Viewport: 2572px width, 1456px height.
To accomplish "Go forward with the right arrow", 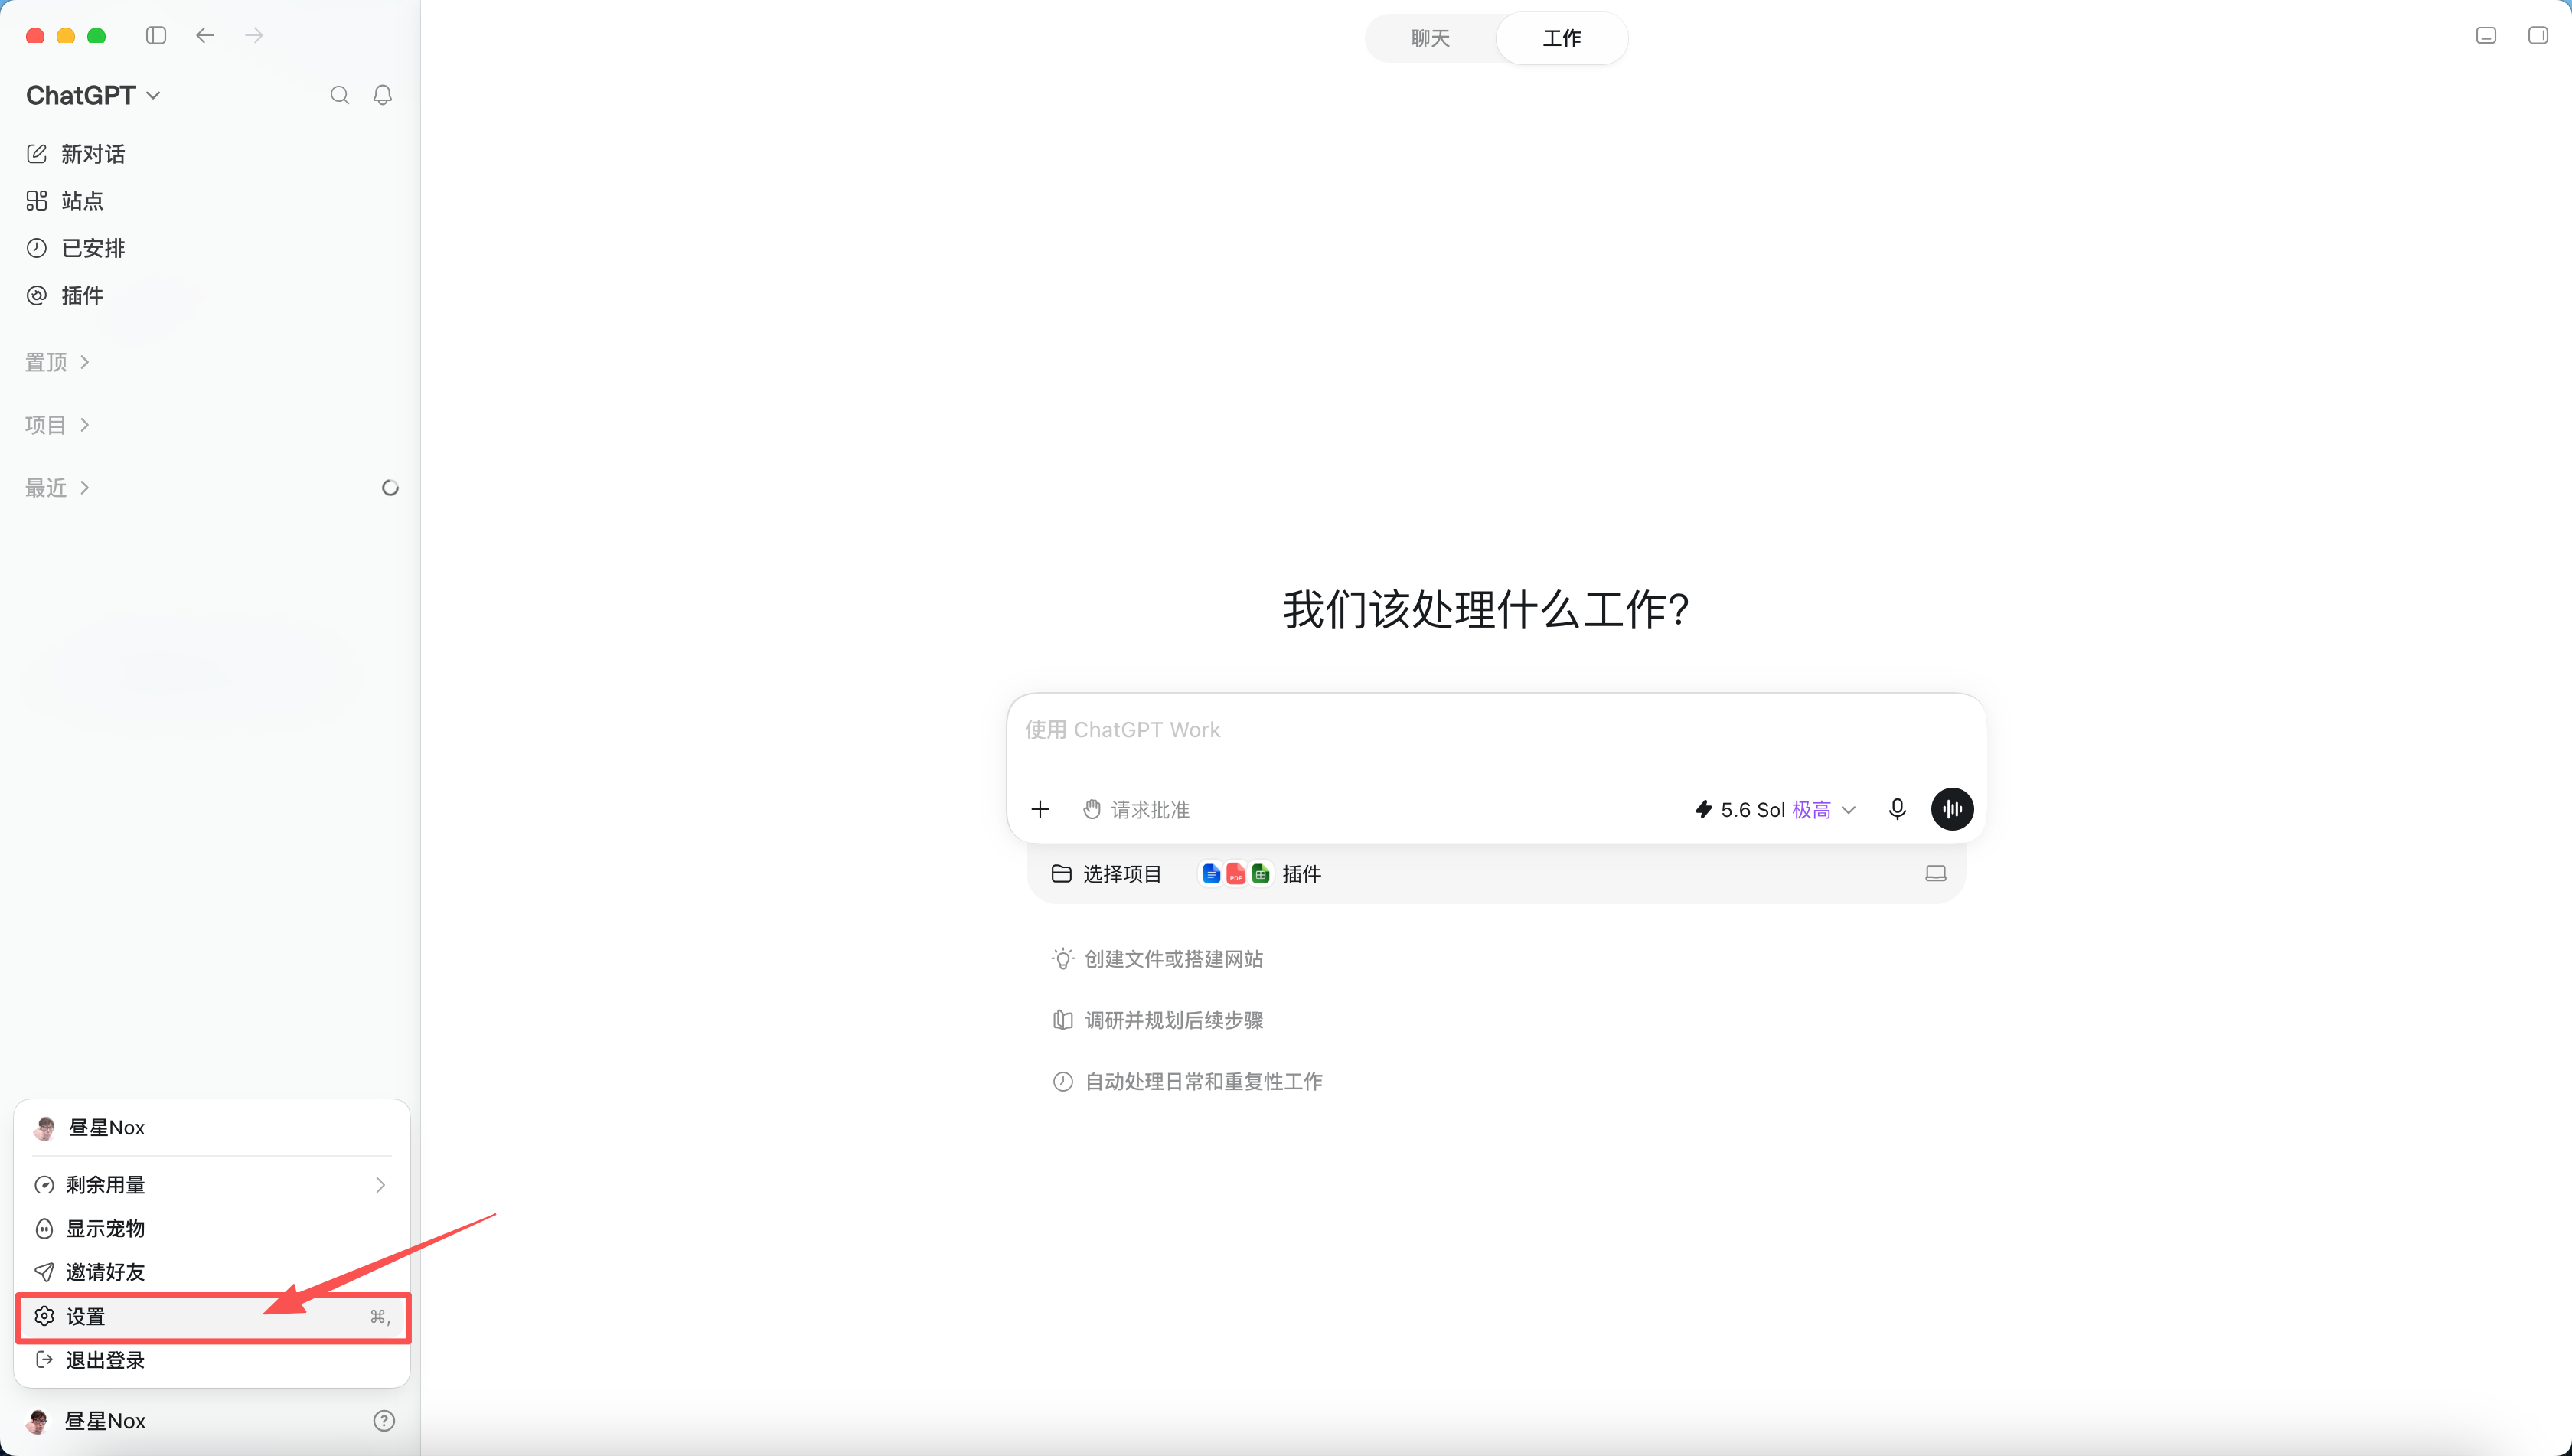I will tap(254, 36).
